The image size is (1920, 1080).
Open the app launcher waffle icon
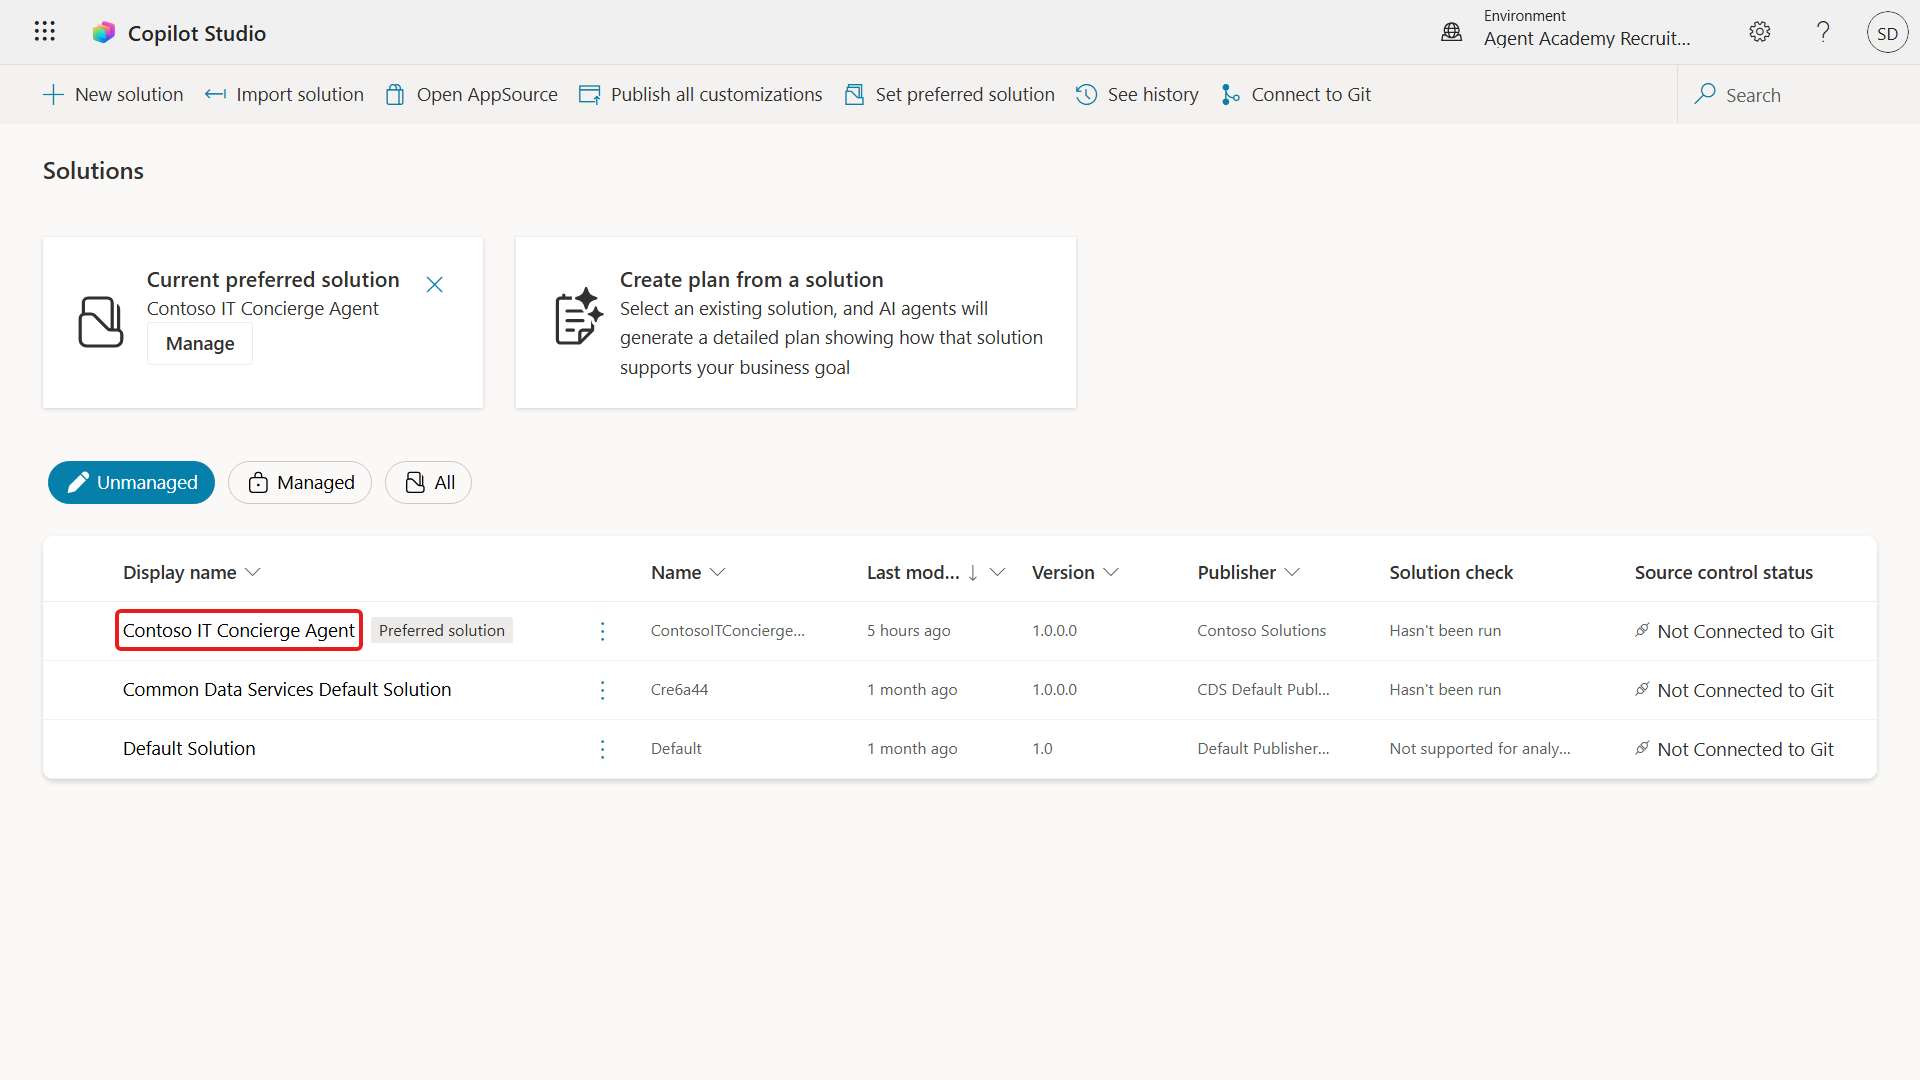[44, 32]
